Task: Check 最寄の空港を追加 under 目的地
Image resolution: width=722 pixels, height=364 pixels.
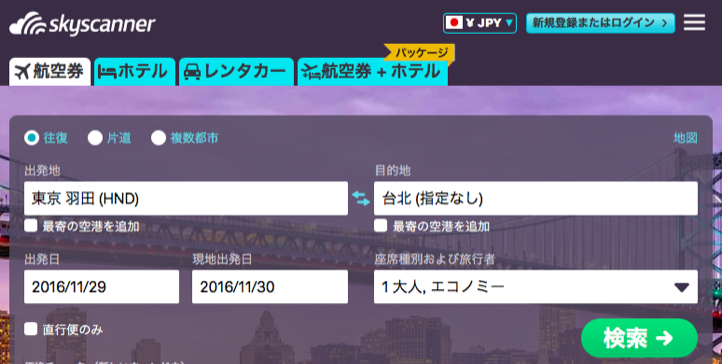Action: (380, 225)
